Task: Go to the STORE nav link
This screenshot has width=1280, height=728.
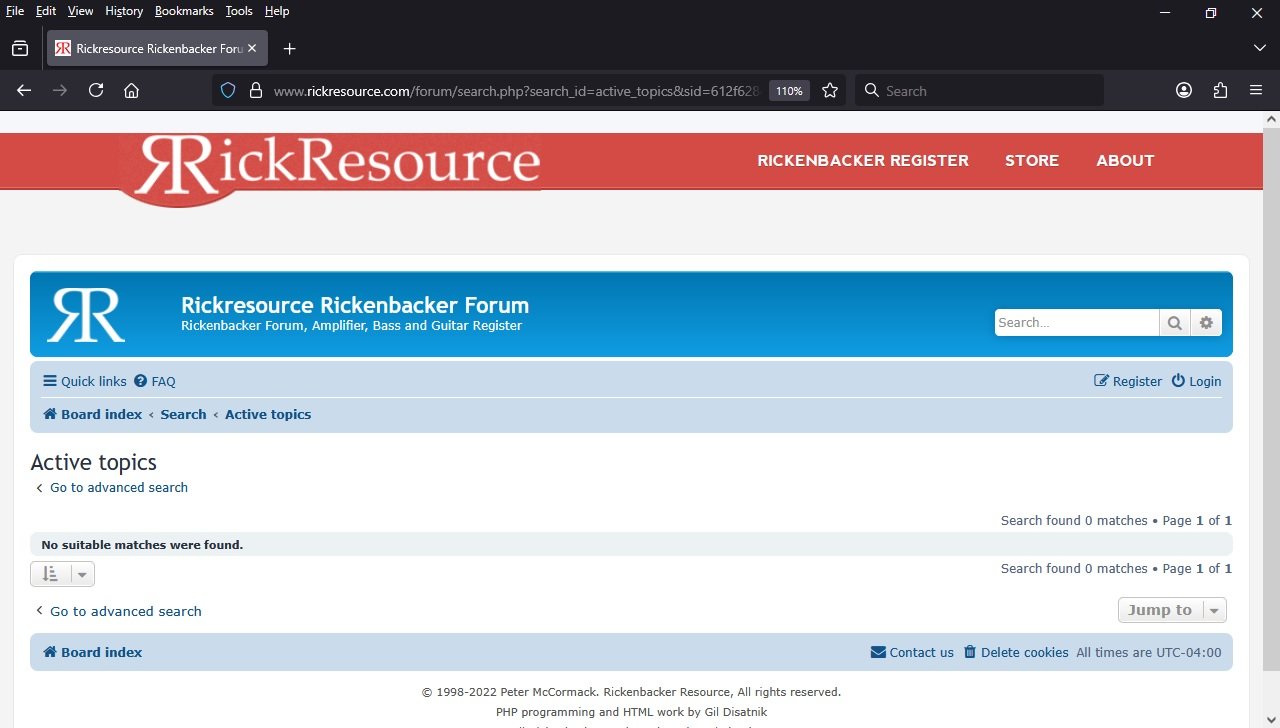Action: coord(1032,160)
